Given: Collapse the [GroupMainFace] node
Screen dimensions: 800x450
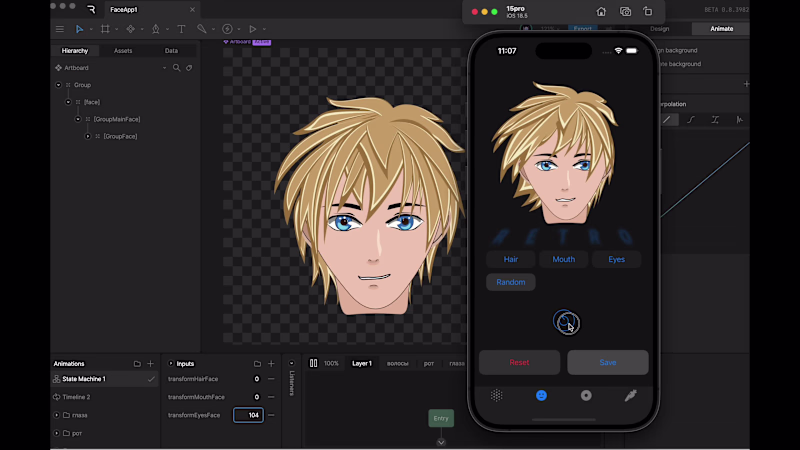Looking at the screenshot, I should point(78,119).
